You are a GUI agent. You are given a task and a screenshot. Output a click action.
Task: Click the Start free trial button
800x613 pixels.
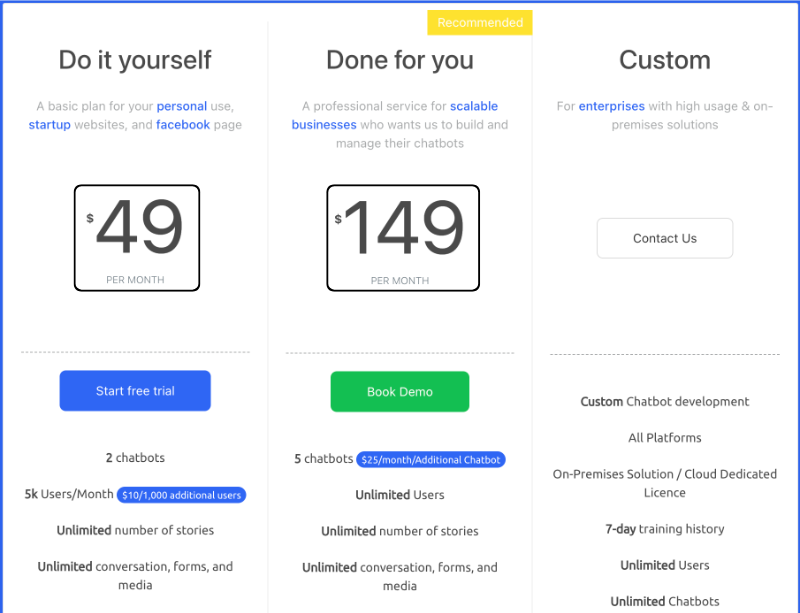coord(135,391)
